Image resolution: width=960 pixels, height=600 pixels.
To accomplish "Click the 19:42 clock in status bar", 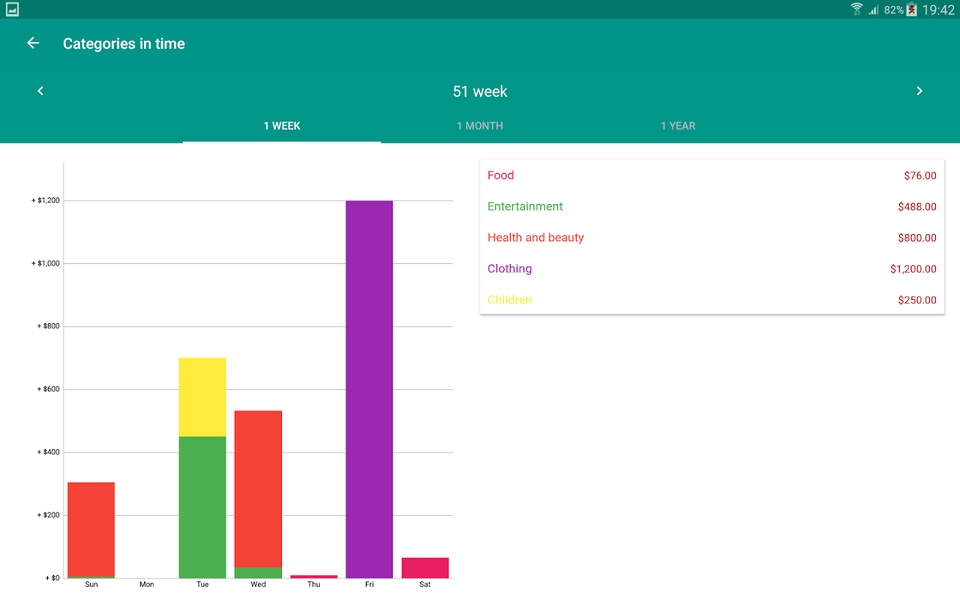I will point(938,9).
